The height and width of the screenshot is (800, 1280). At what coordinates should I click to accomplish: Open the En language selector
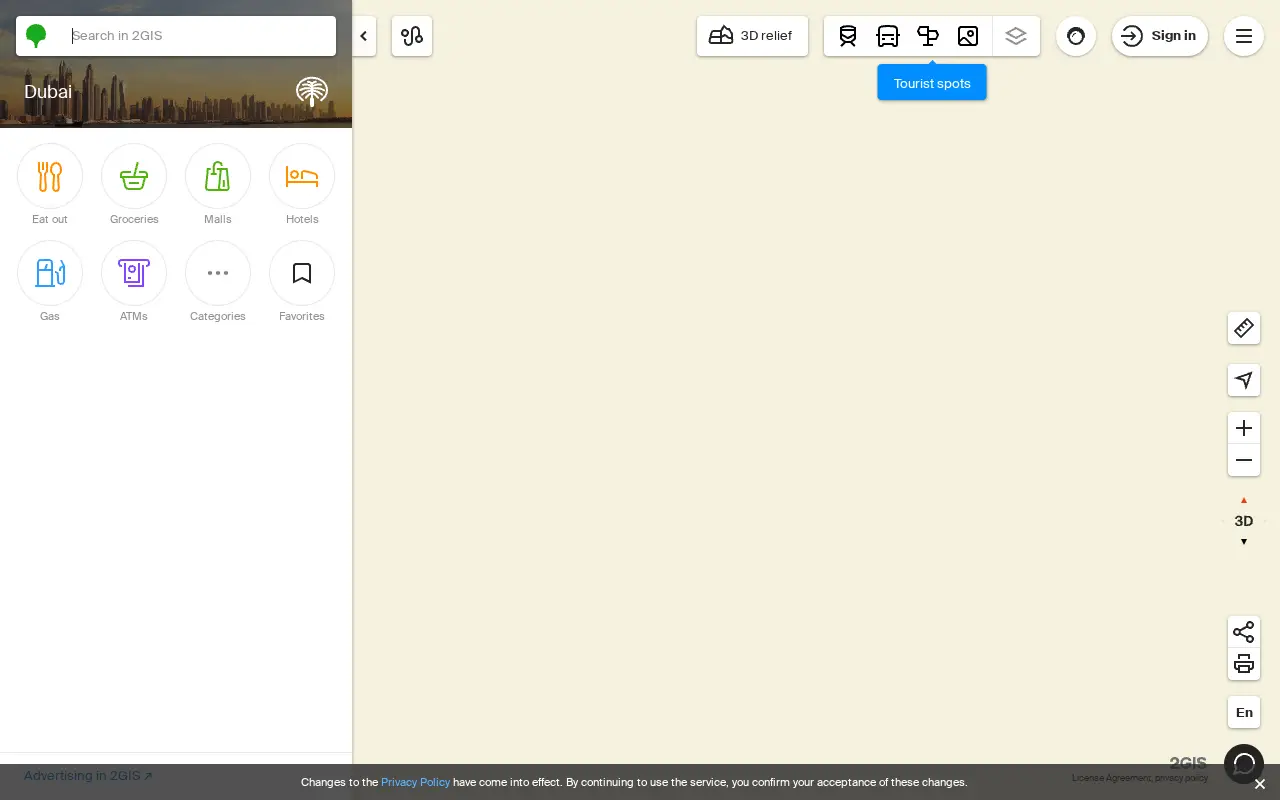[1244, 712]
